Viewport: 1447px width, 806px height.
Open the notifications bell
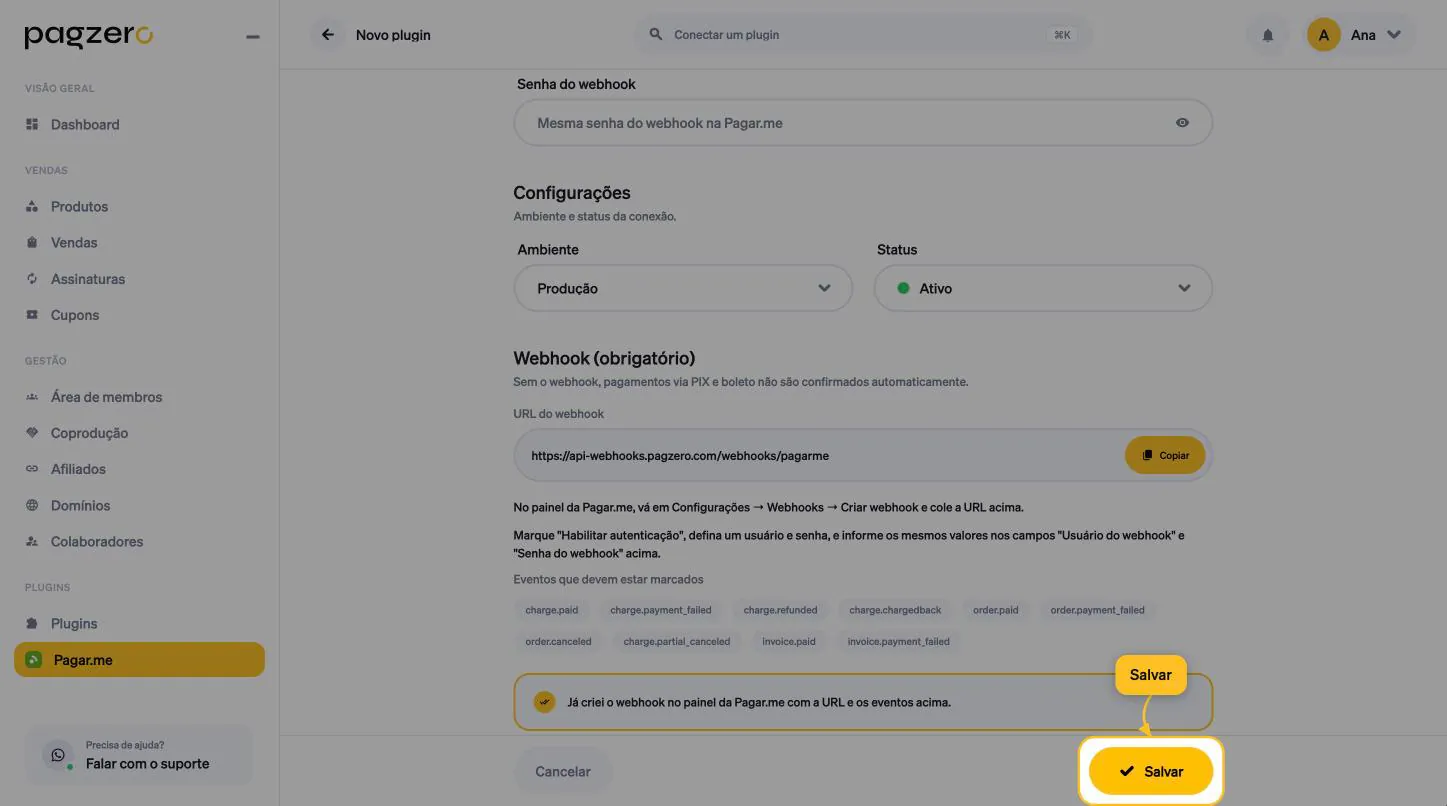click(x=1268, y=35)
